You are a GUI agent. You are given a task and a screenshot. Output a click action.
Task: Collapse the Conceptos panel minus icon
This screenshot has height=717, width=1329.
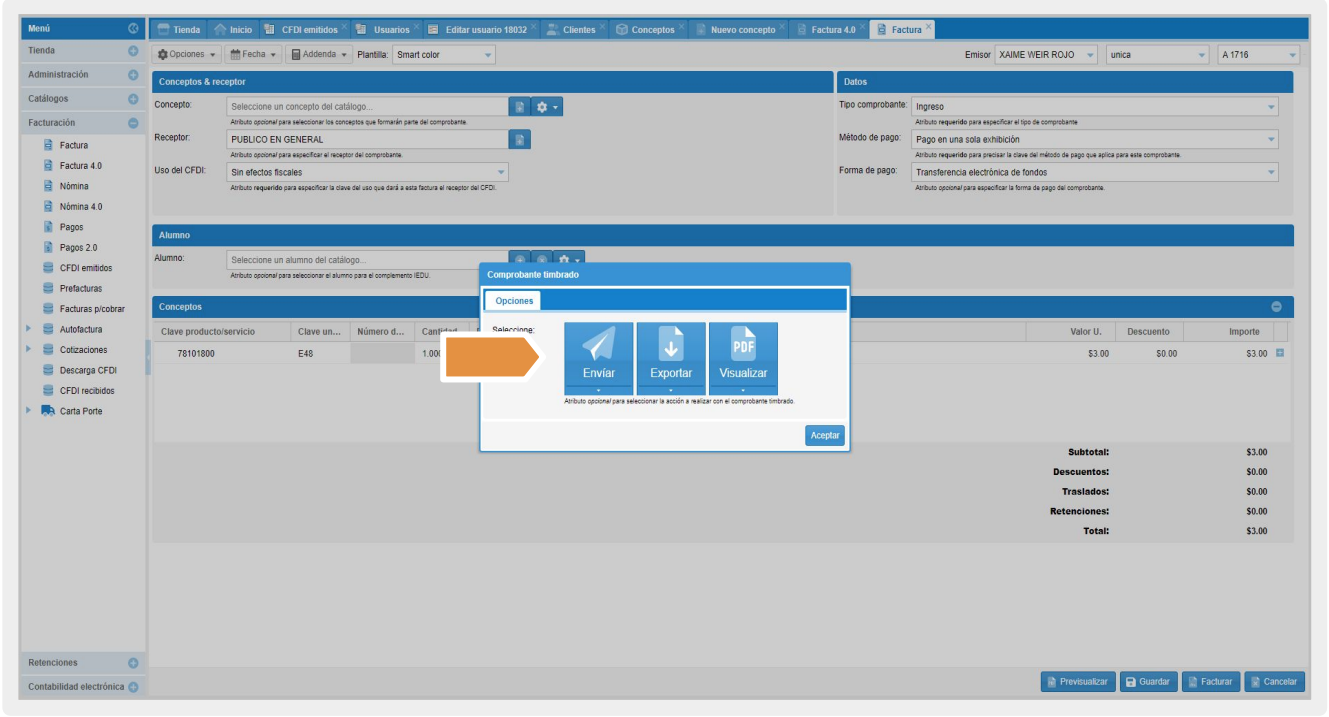click(x=1276, y=307)
